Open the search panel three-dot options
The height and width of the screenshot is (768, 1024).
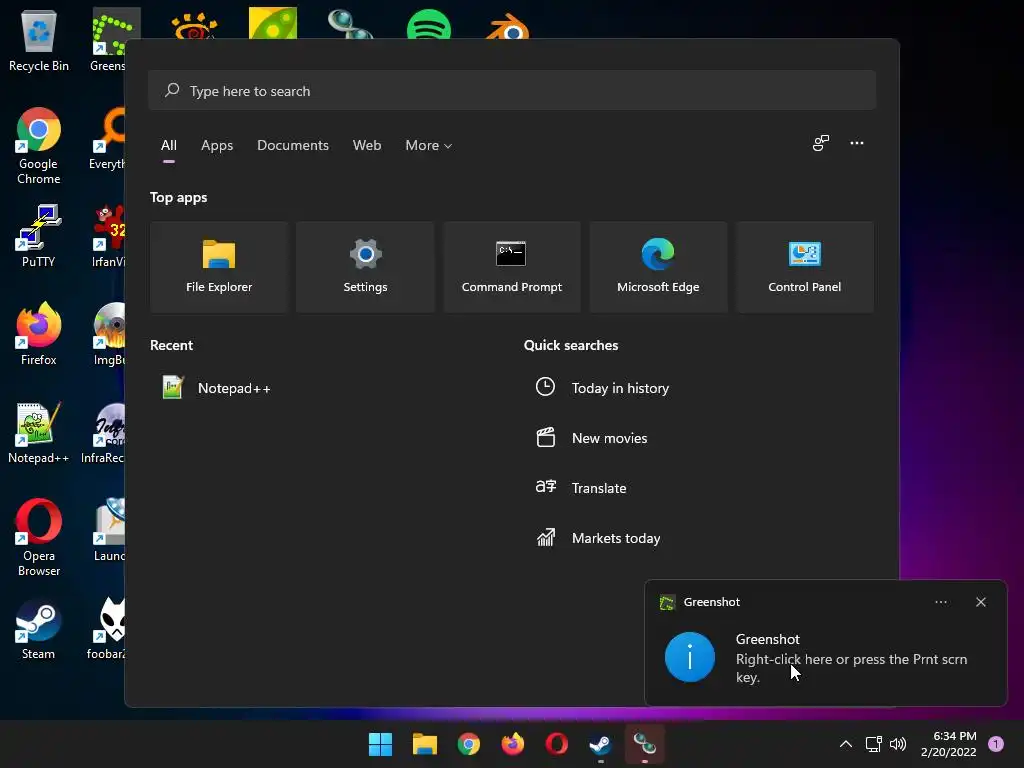pos(857,143)
